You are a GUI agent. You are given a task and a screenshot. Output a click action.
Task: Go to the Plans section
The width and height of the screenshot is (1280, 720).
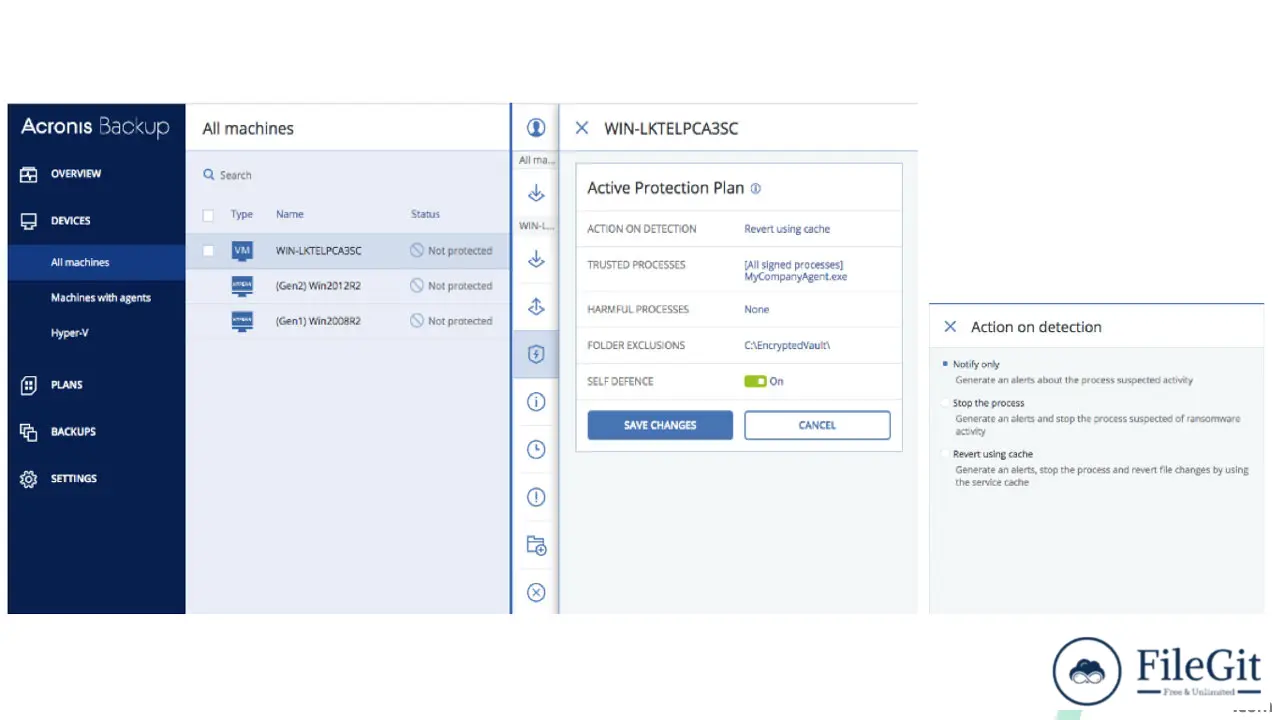[67, 385]
